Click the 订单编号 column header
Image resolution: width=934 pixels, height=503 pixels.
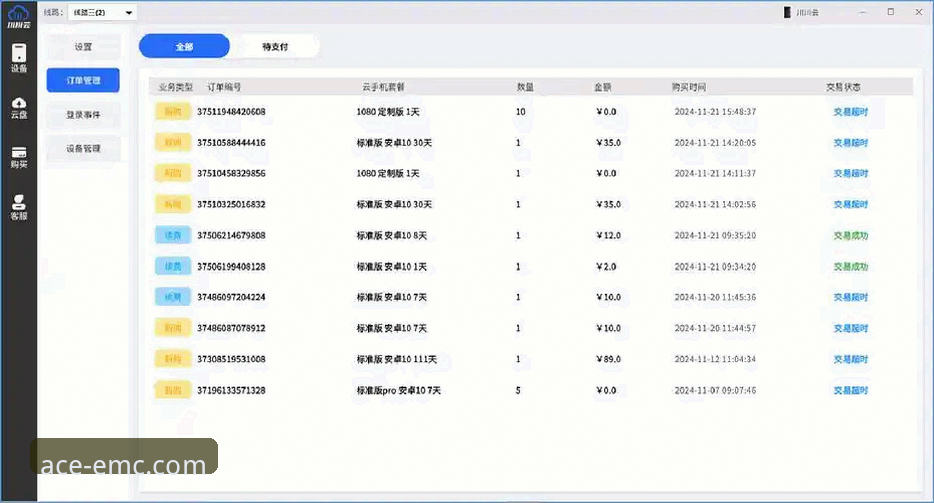224,87
